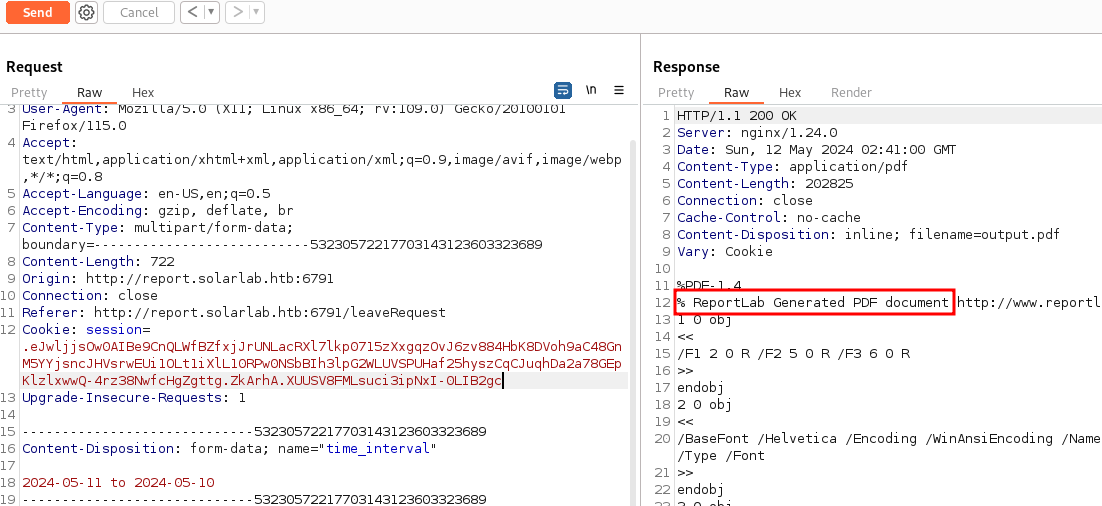
Task: Open Repeater request settings gear
Action: pyautogui.click(x=87, y=13)
